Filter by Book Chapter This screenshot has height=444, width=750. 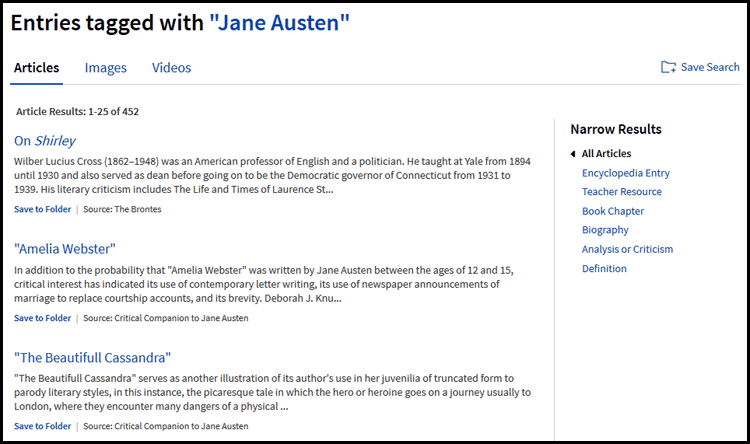tap(613, 211)
